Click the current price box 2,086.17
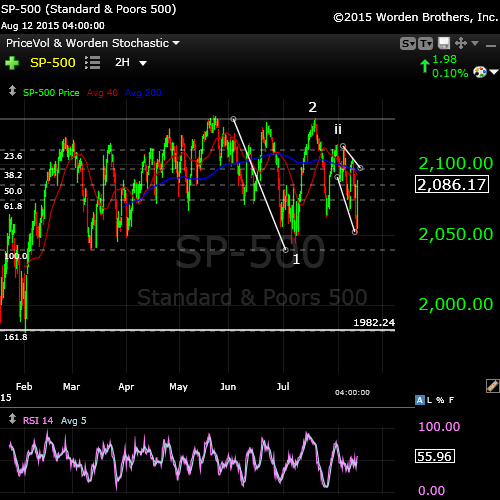The height and width of the screenshot is (500, 500). tap(452, 184)
